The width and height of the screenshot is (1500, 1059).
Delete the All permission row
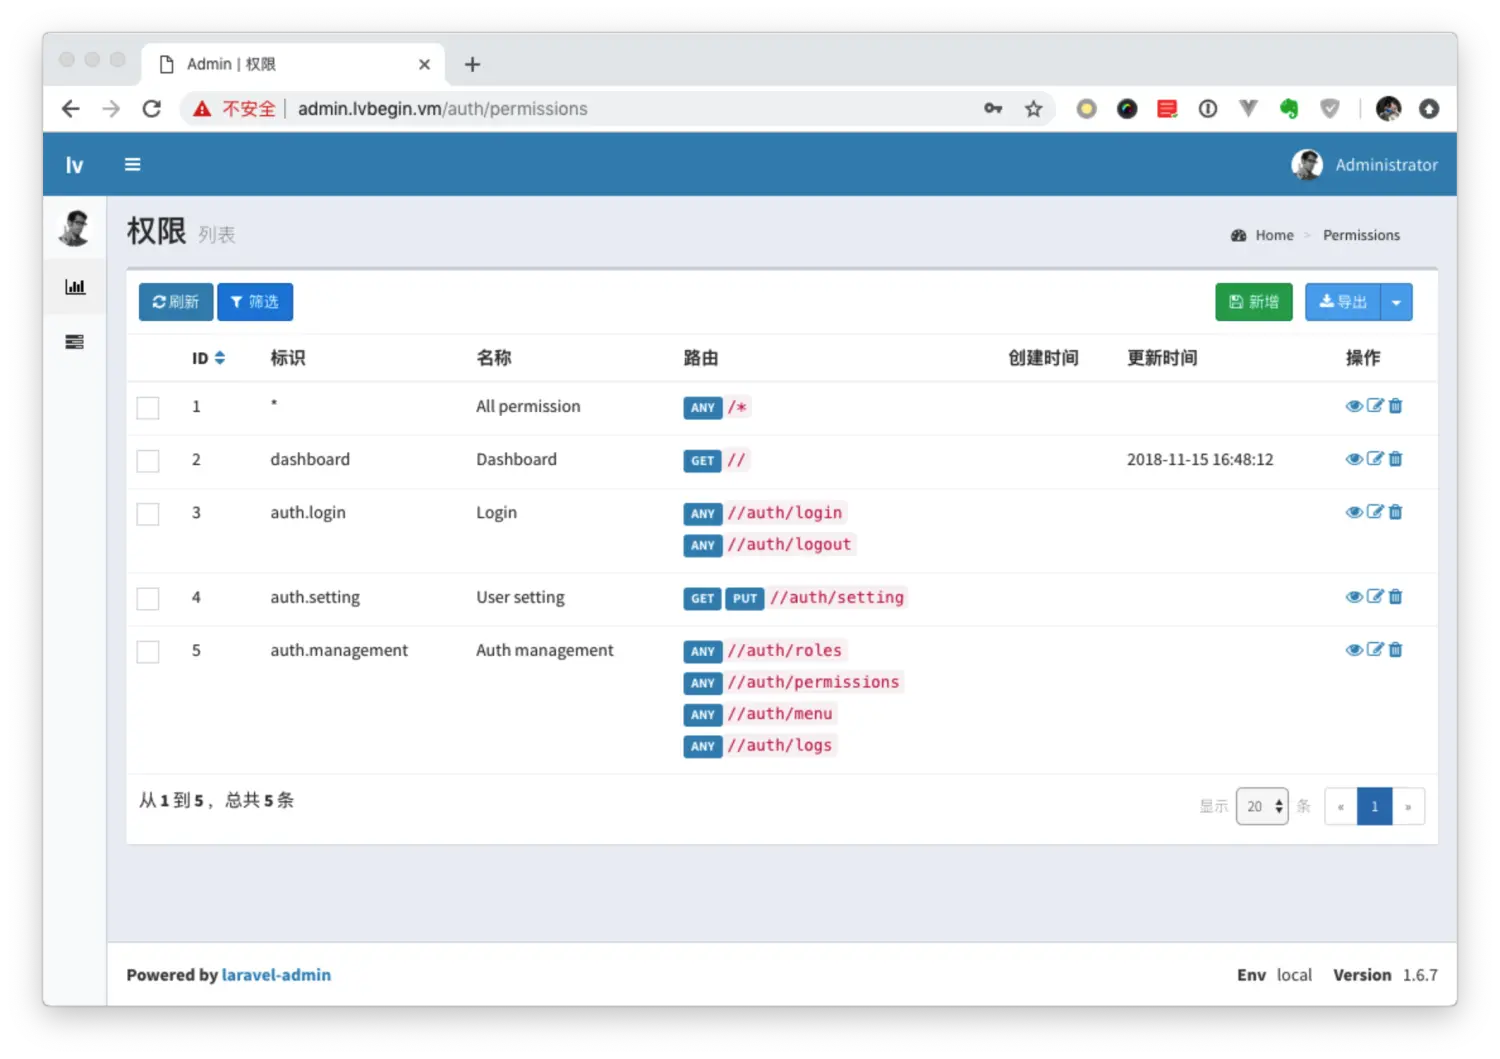point(1396,406)
